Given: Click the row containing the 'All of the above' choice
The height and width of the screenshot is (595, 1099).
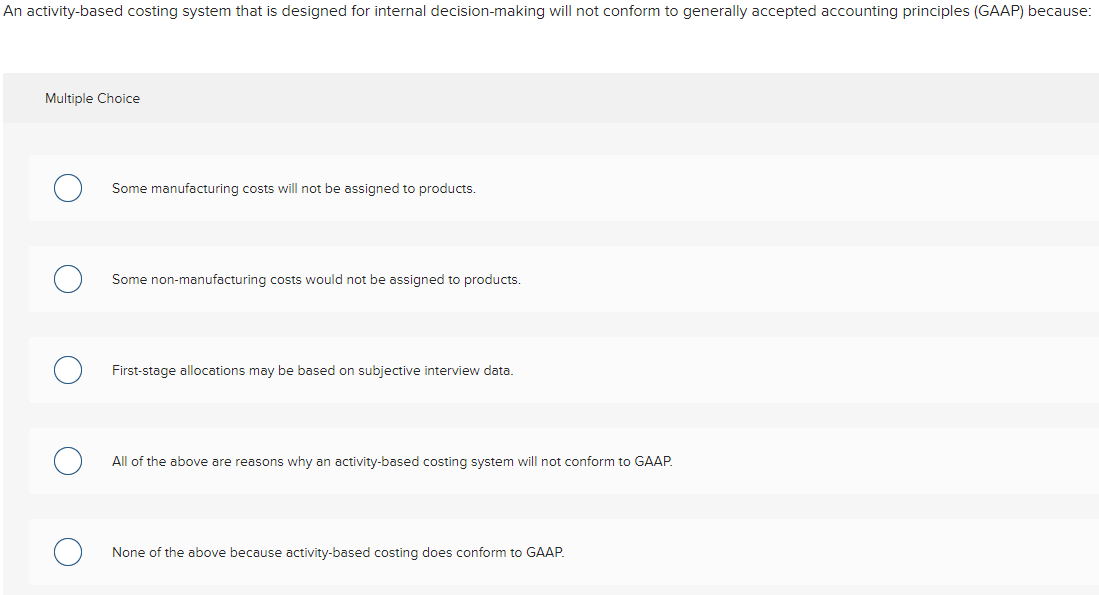Looking at the screenshot, I should (550, 461).
